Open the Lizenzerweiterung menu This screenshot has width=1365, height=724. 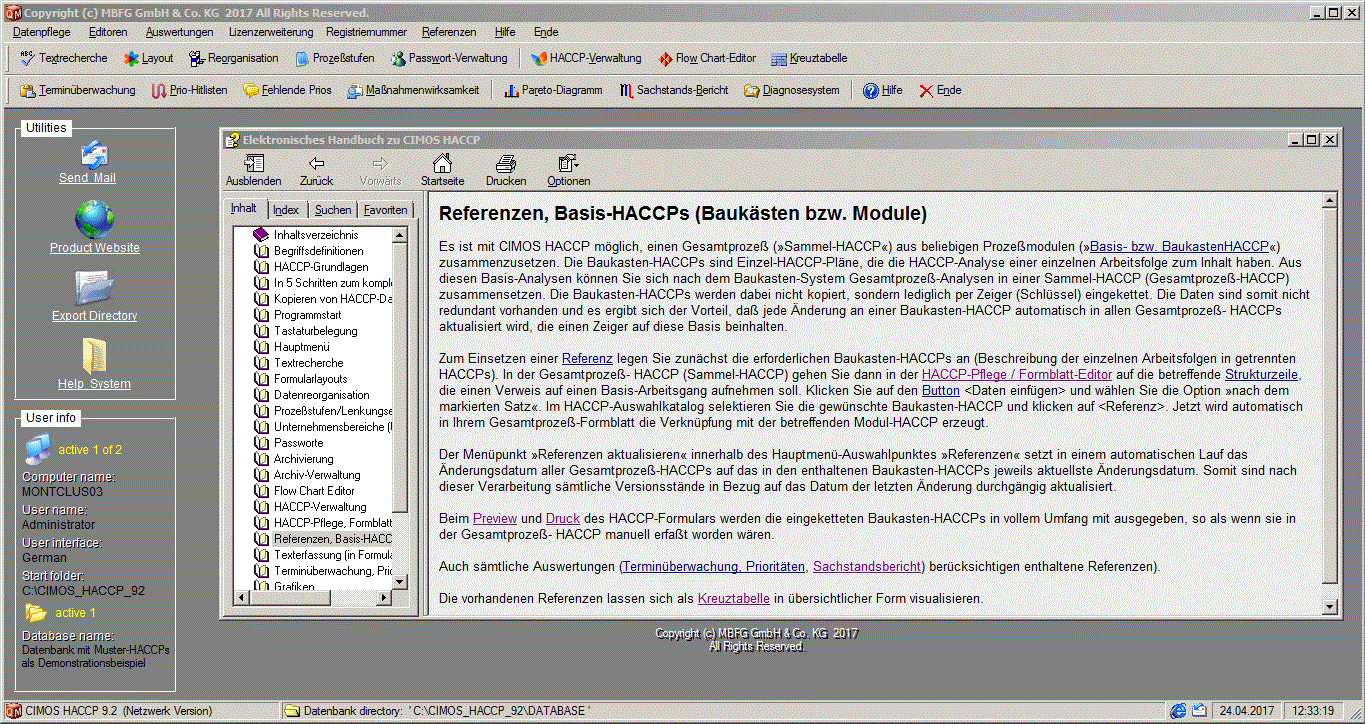pyautogui.click(x=271, y=32)
